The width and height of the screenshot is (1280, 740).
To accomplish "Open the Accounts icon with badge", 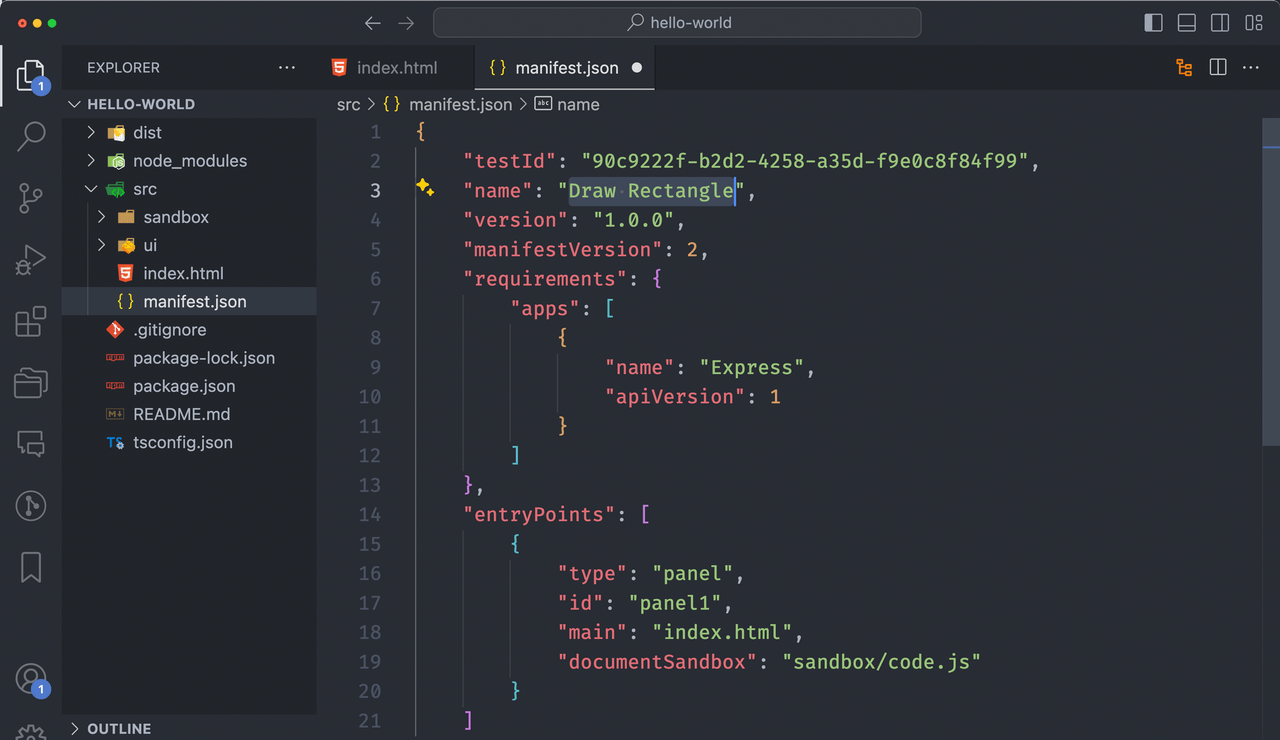I will pyautogui.click(x=31, y=680).
